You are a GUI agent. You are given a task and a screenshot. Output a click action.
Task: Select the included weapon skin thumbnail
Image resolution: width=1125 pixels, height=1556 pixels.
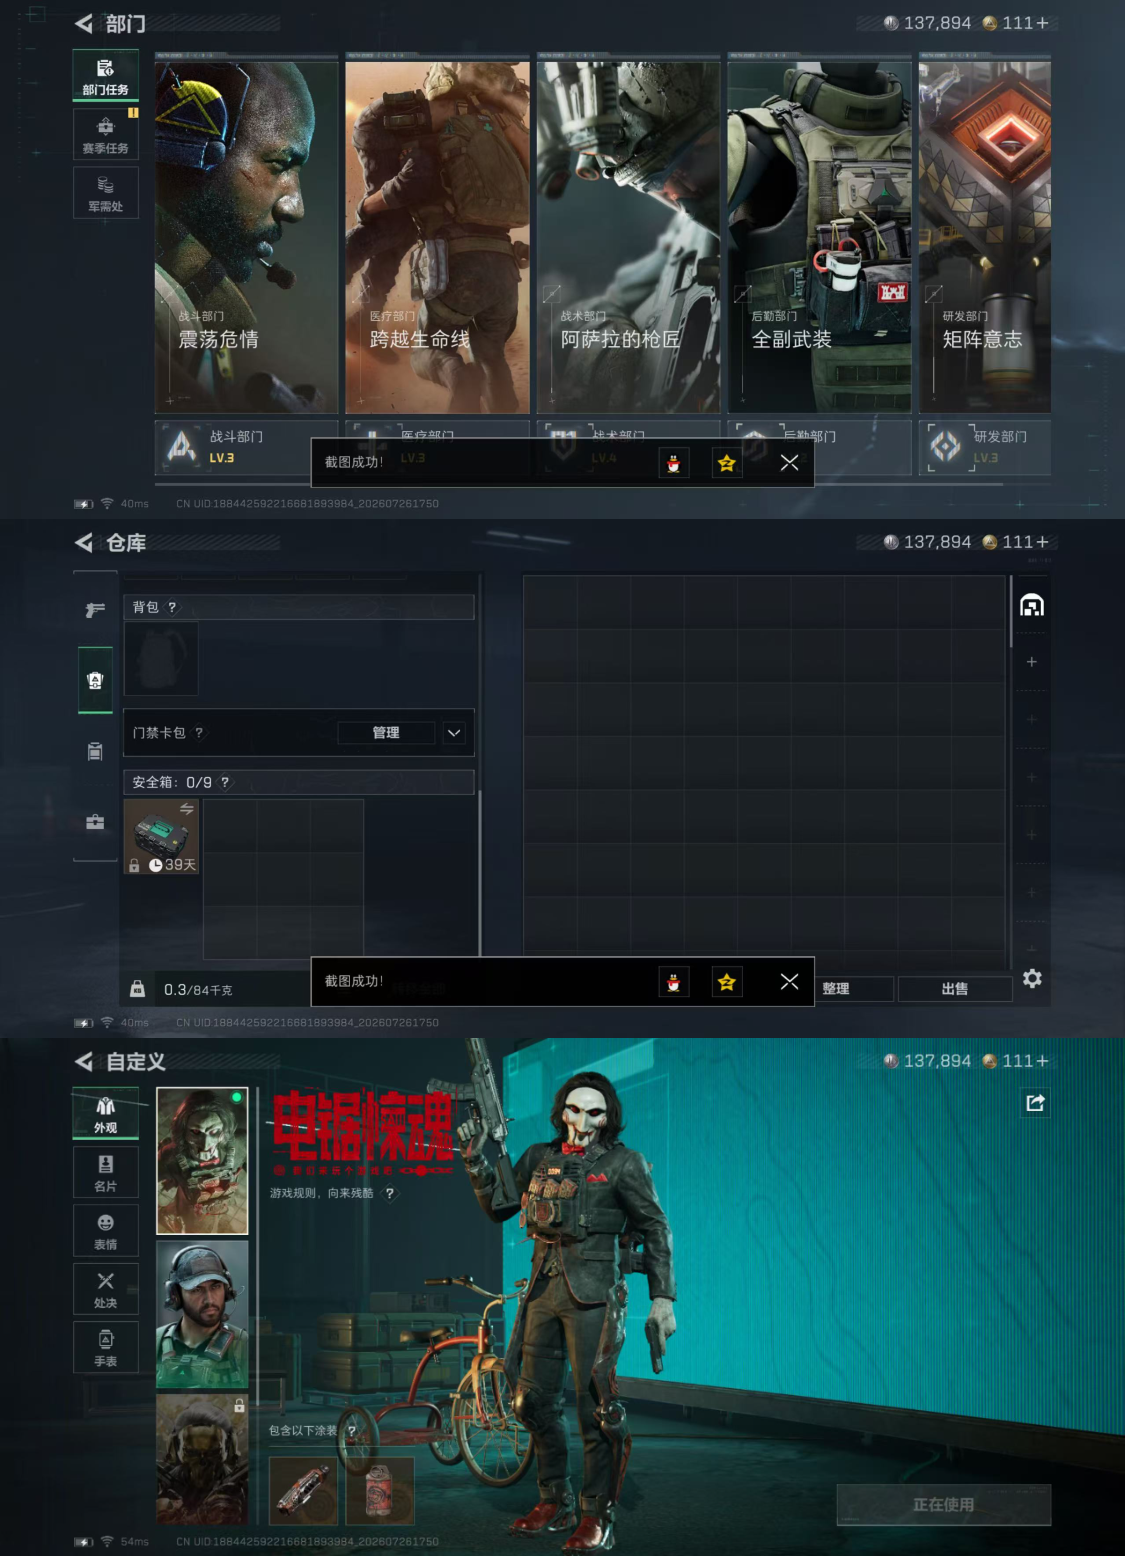pos(303,1491)
